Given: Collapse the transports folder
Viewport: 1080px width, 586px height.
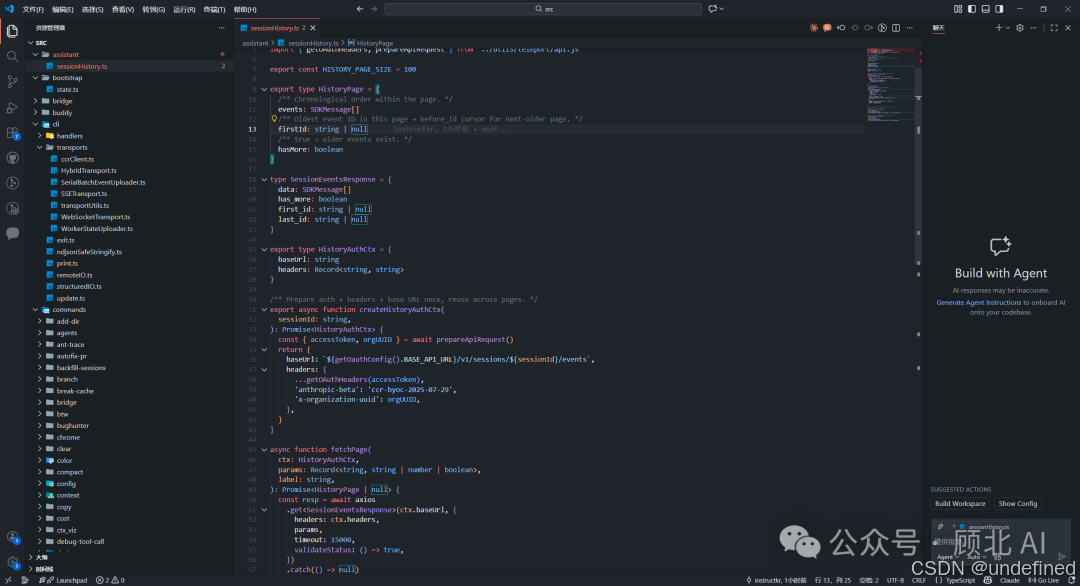Looking at the screenshot, I should tap(40, 147).
